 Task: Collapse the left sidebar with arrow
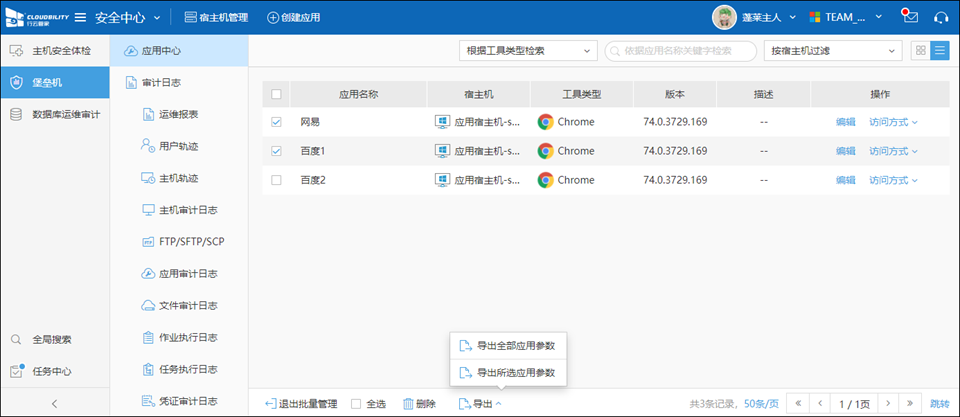(x=54, y=403)
